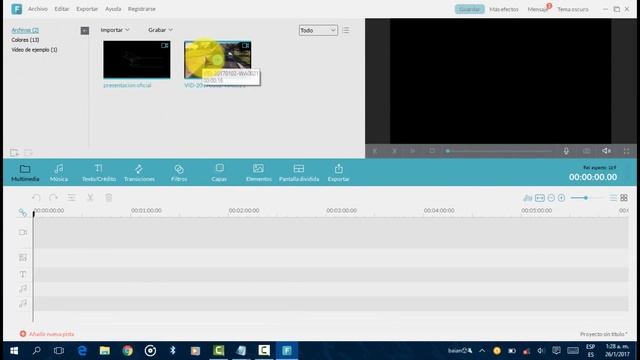
Task: Click the first music track icon
Action: [22, 289]
